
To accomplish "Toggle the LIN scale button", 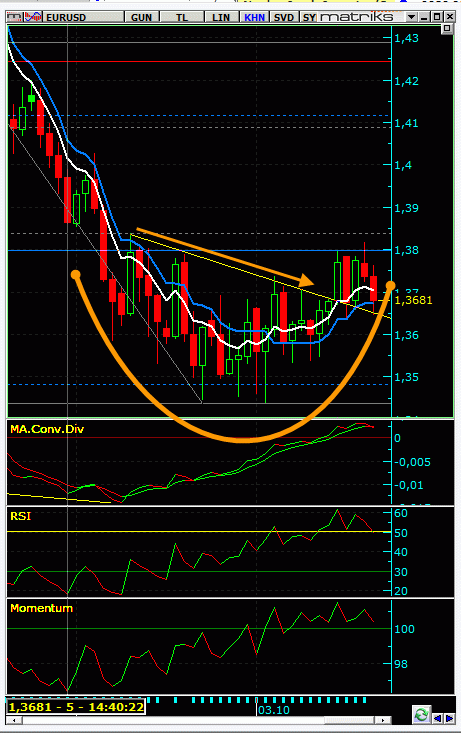I will pos(221,17).
